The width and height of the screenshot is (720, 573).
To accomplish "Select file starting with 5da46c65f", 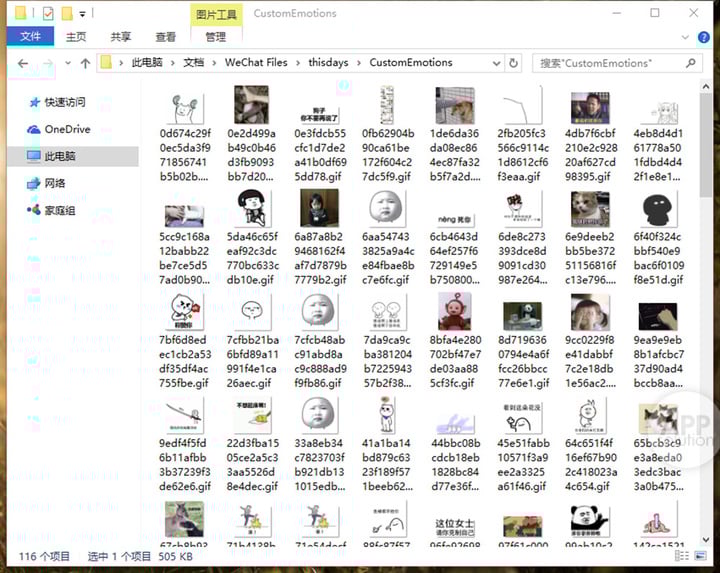I will pyautogui.click(x=252, y=238).
